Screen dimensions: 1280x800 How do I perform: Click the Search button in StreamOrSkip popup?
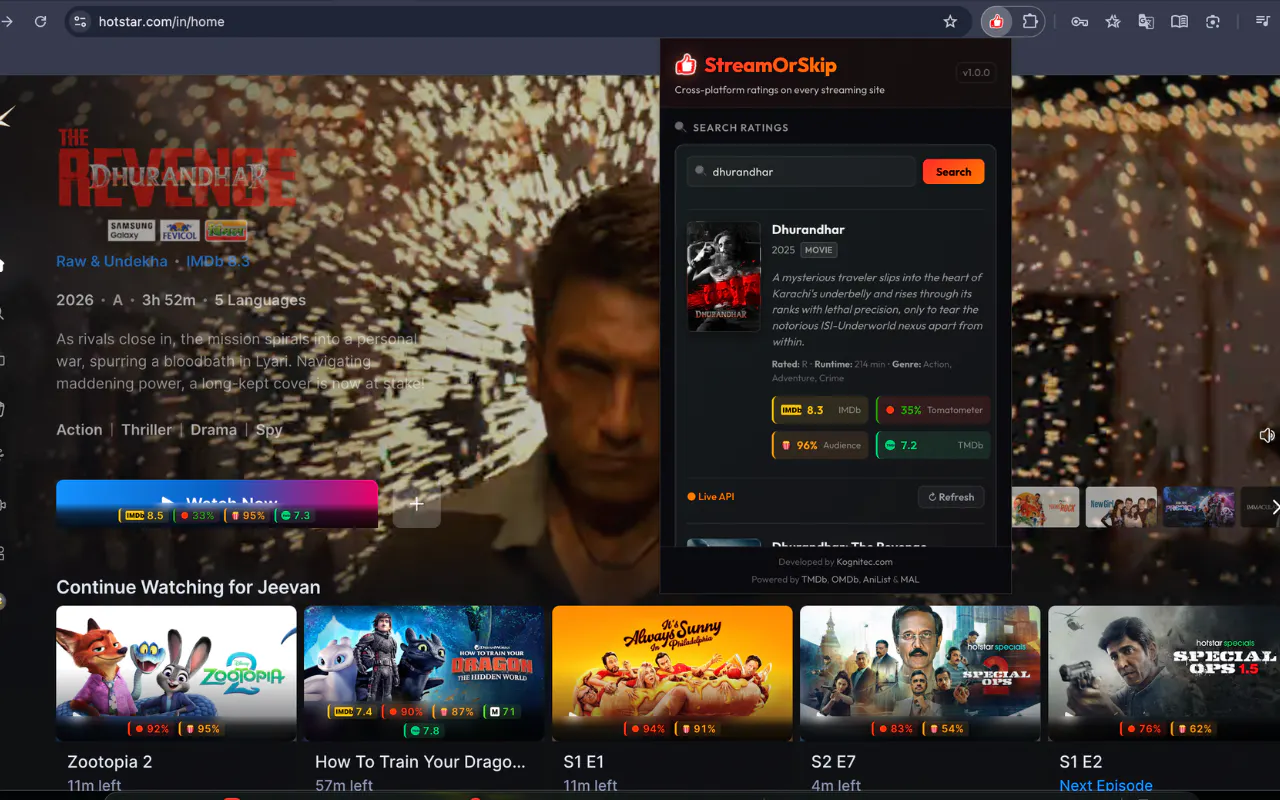point(953,172)
